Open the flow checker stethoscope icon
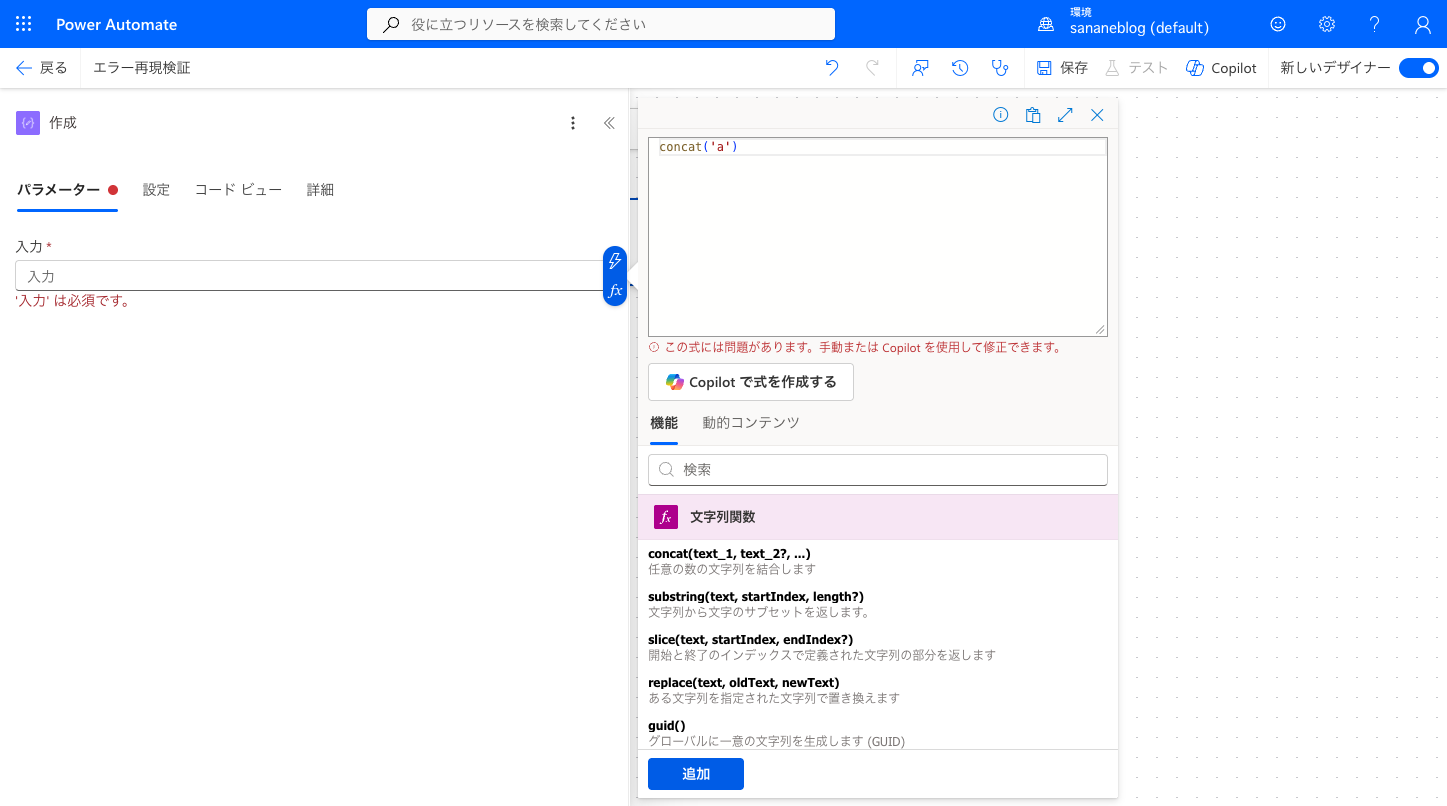Image resolution: width=1447 pixels, height=806 pixels. (x=999, y=68)
